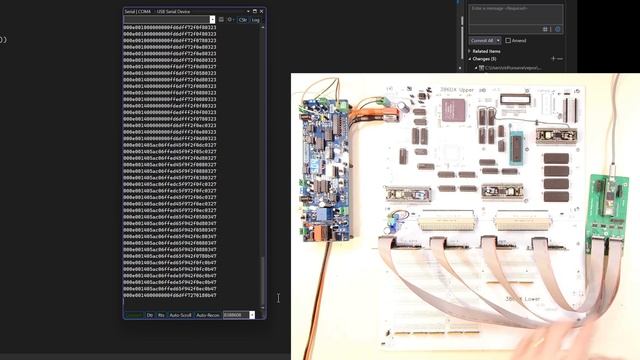Image resolution: width=640 pixels, height=360 pixels.
Task: Collapse the C:\Users repository path node
Action: click(476, 68)
